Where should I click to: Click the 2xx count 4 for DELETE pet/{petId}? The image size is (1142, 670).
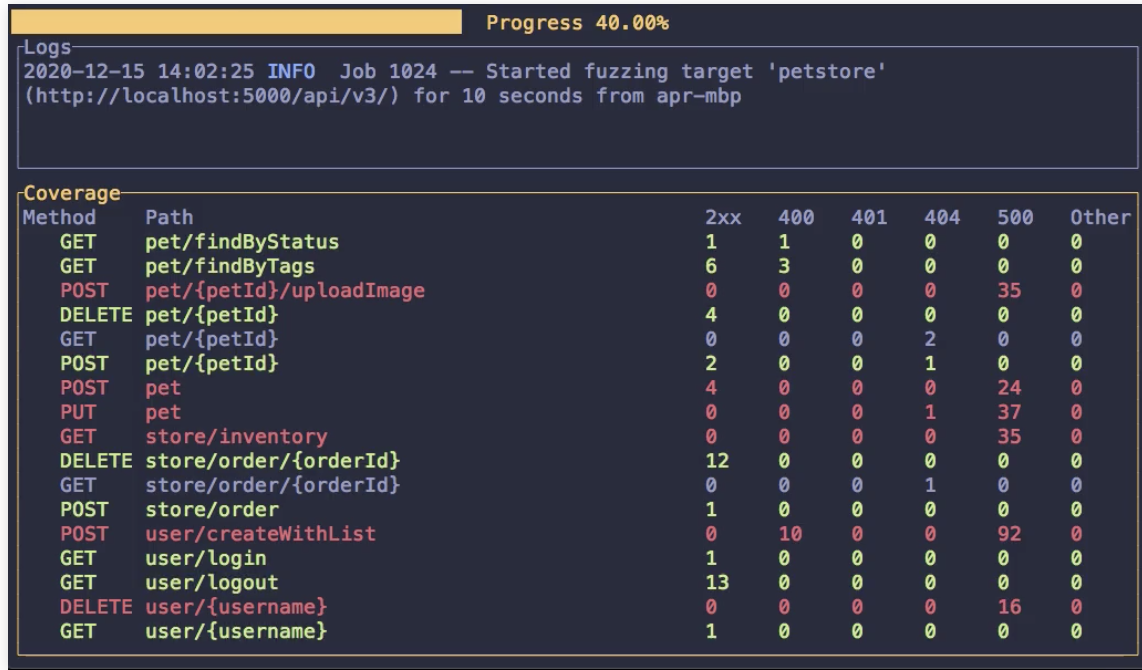pos(711,315)
